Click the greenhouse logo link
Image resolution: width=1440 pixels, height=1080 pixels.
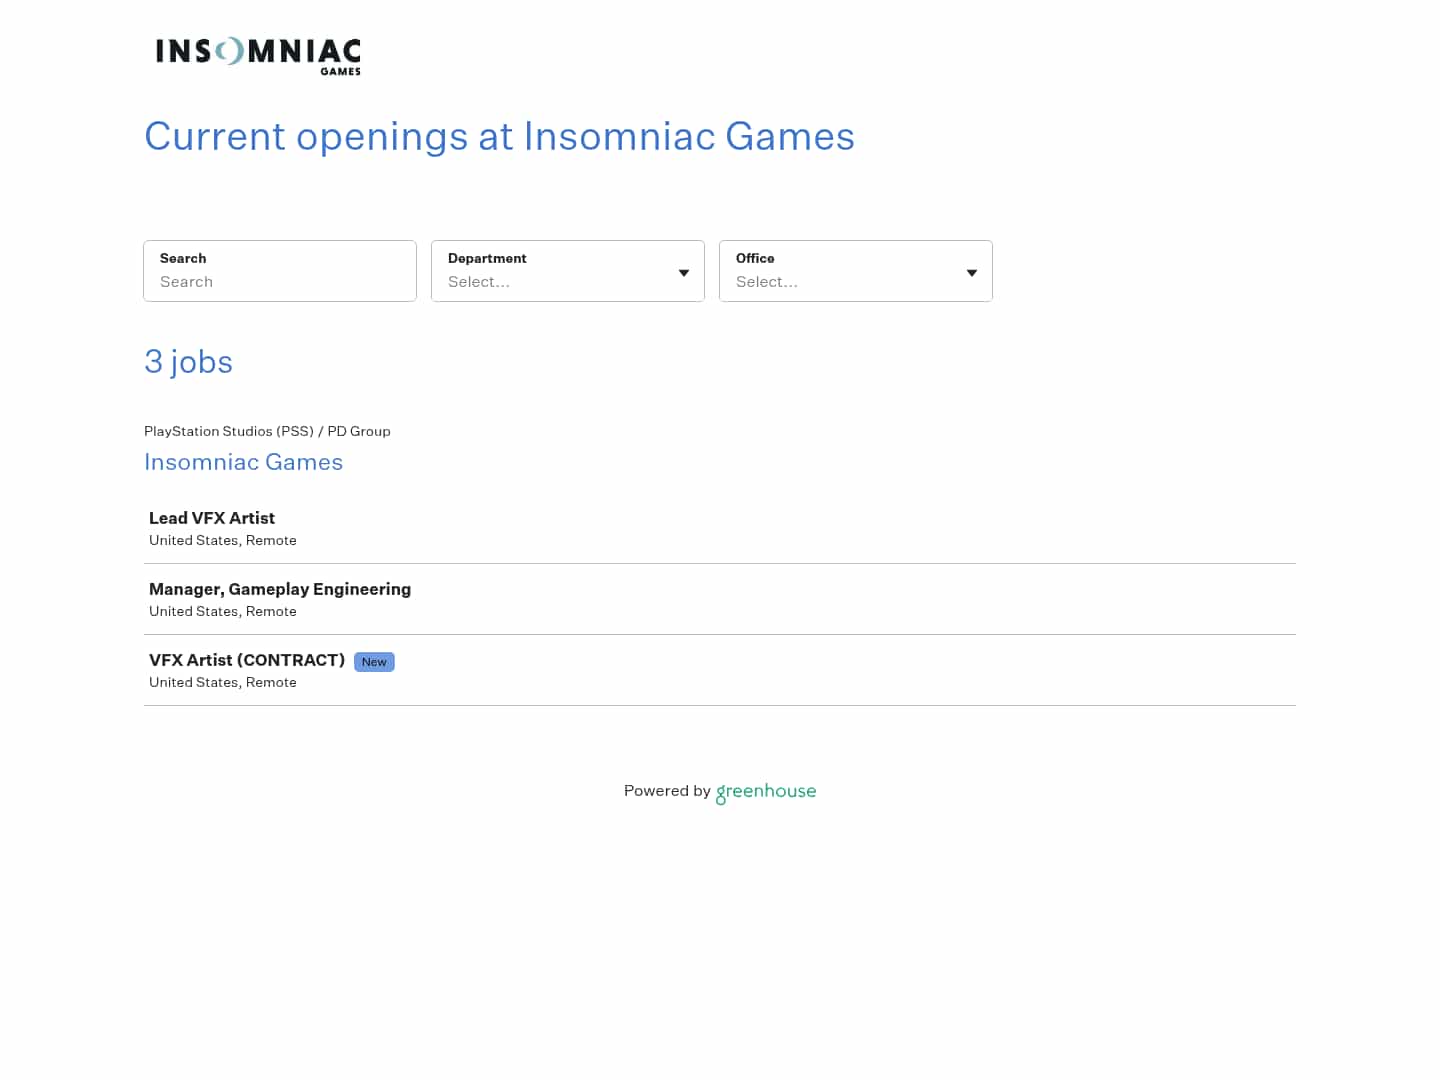[x=766, y=792]
